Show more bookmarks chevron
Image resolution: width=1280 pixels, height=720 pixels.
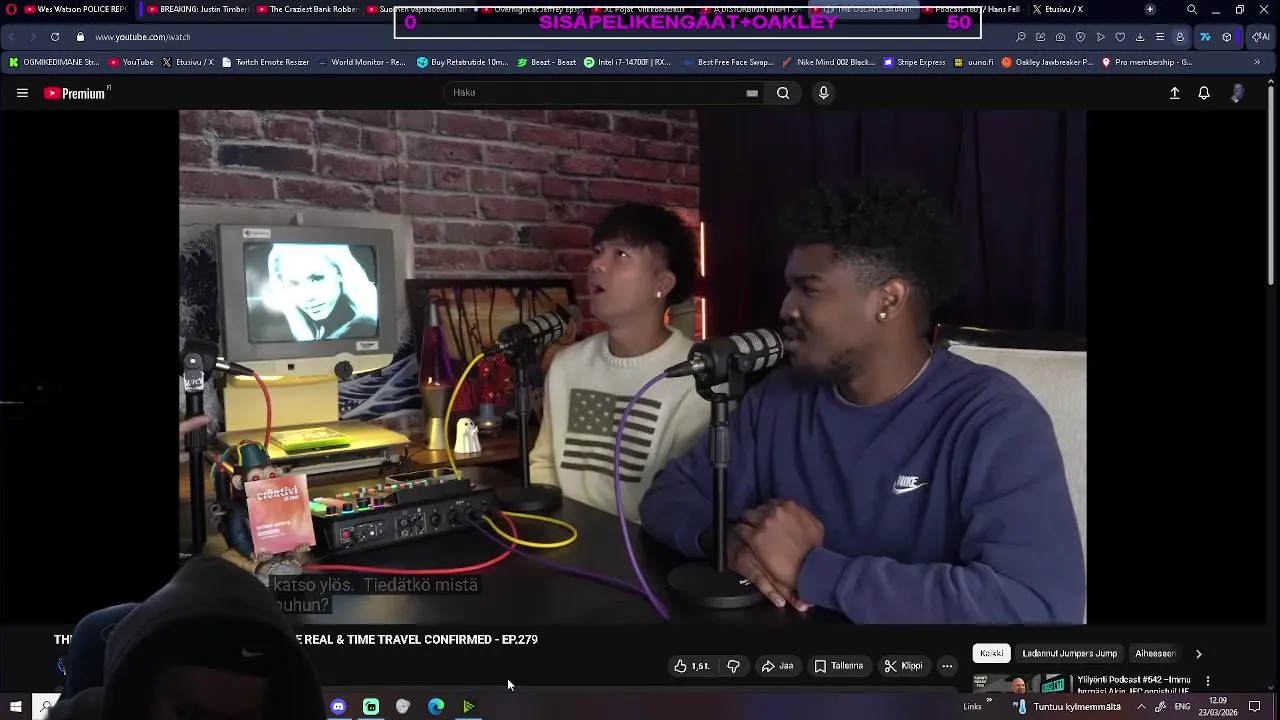[1257, 62]
